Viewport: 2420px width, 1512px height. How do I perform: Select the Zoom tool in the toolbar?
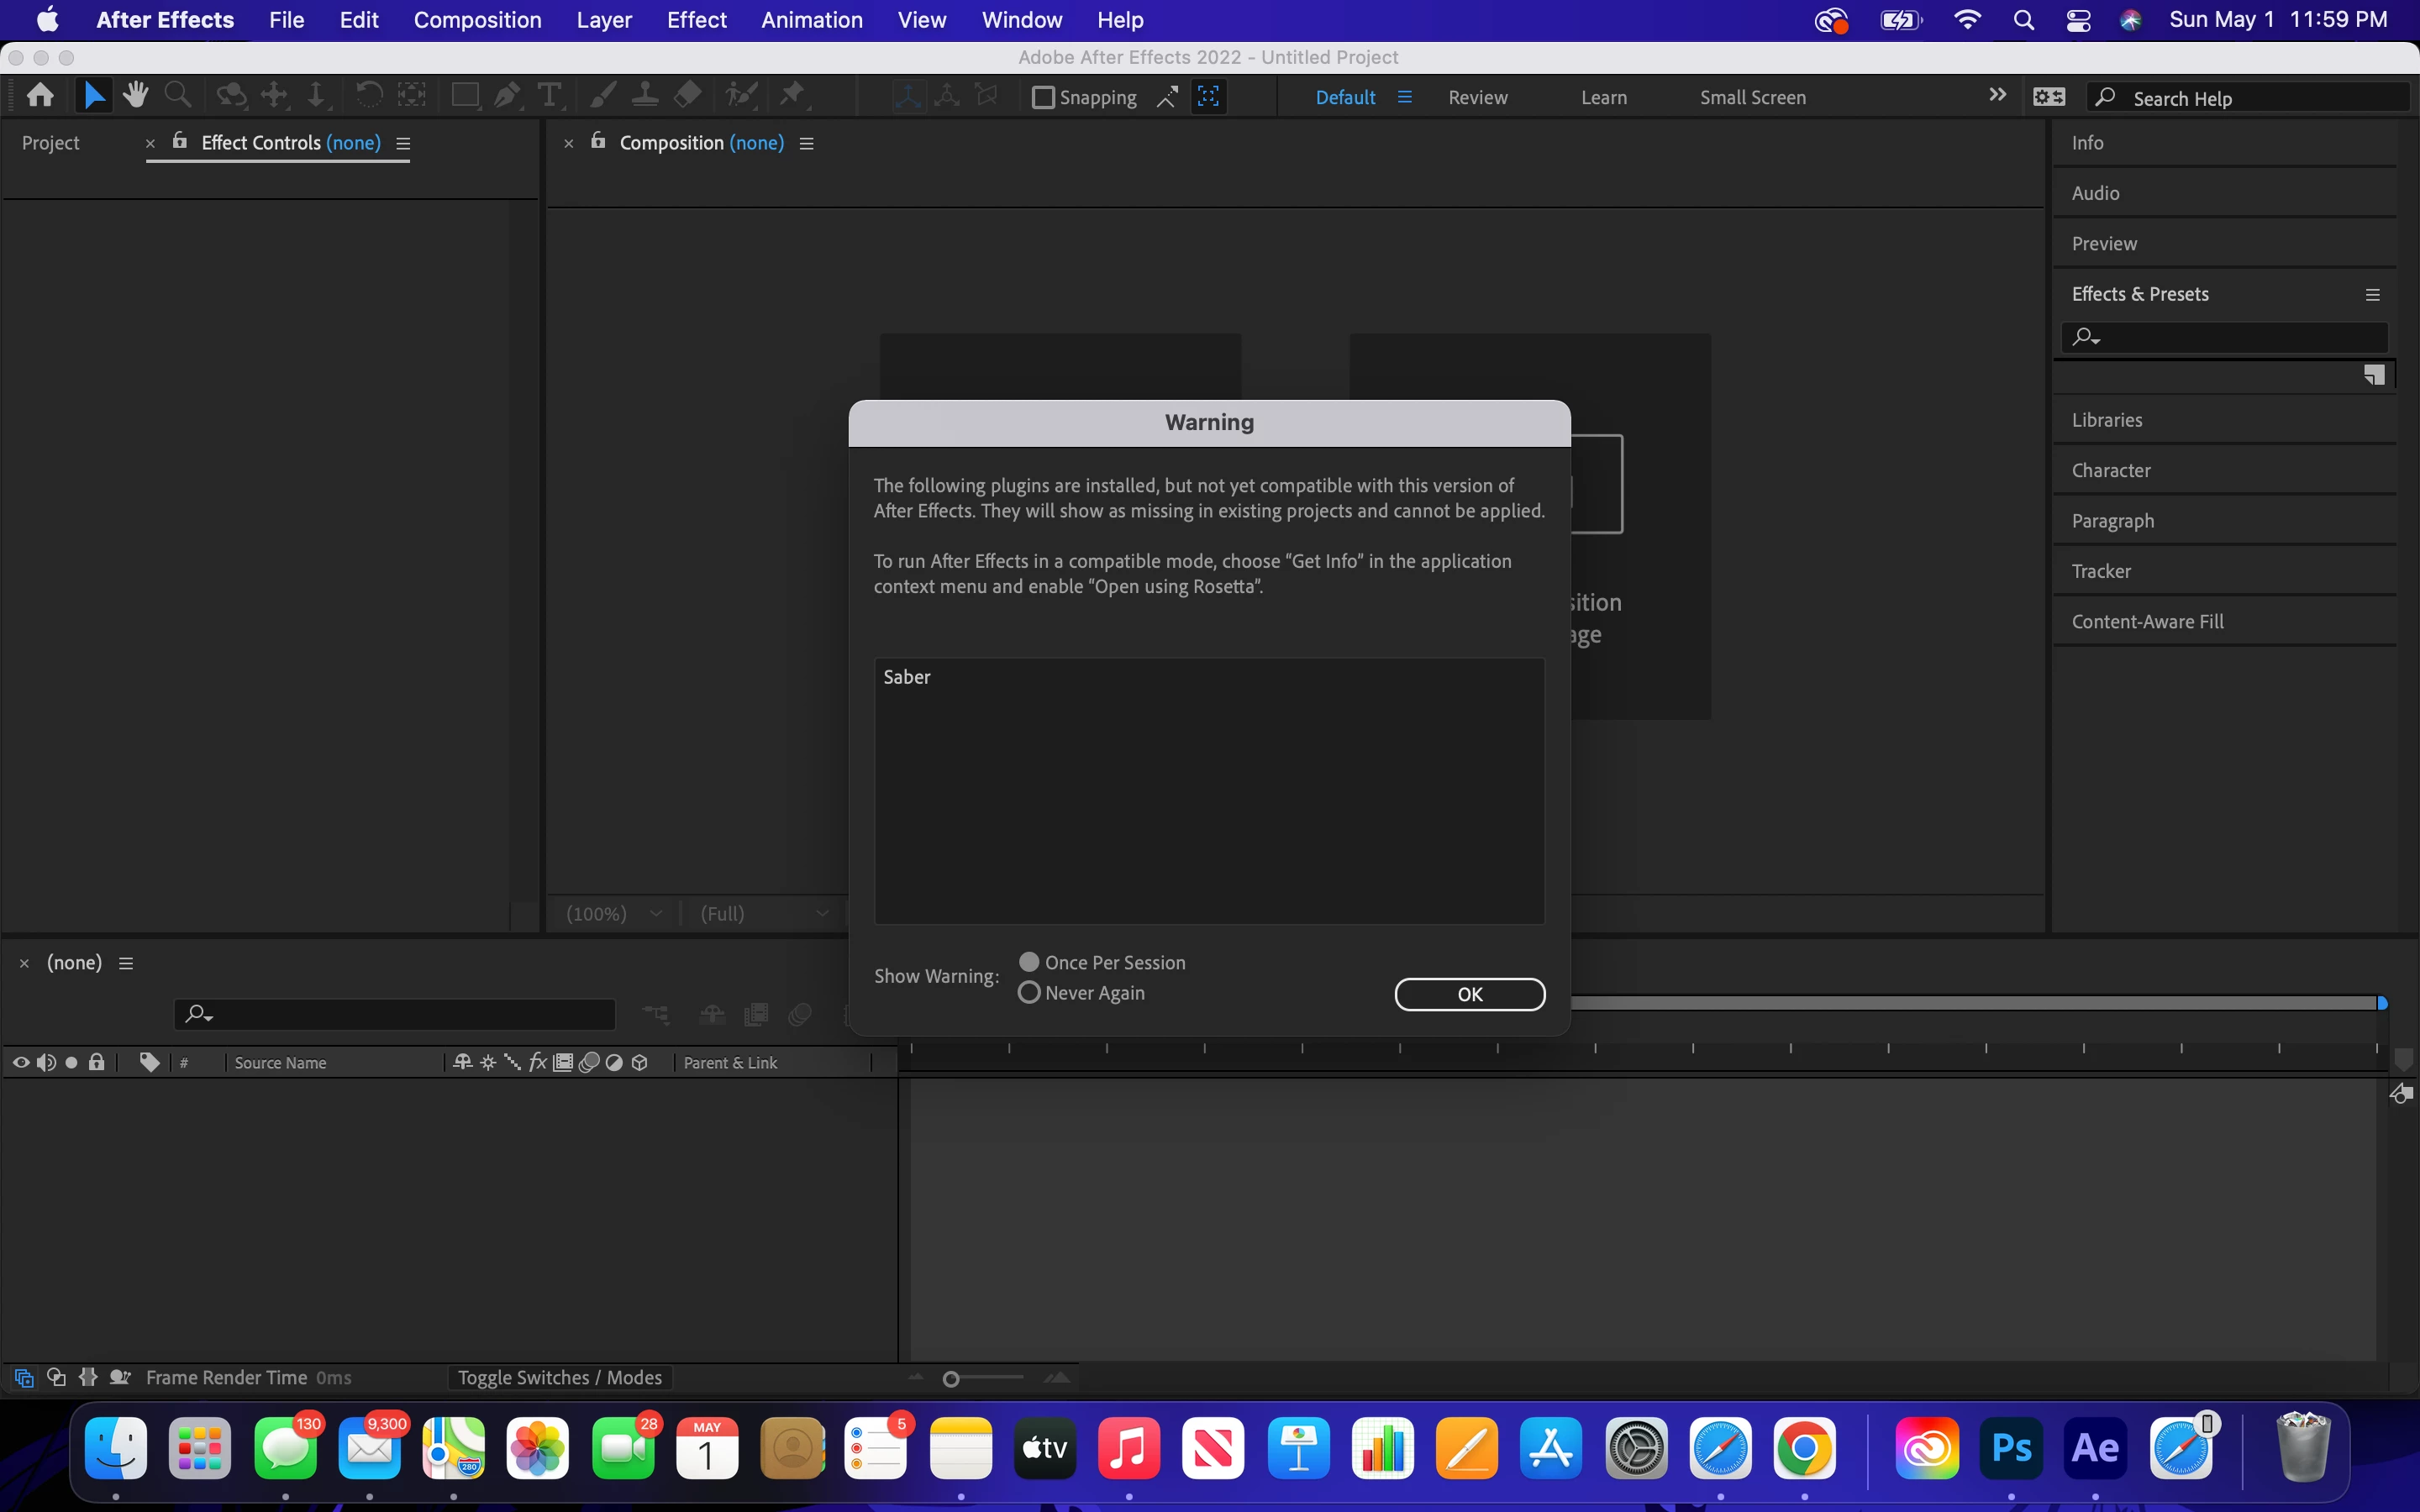point(178,96)
